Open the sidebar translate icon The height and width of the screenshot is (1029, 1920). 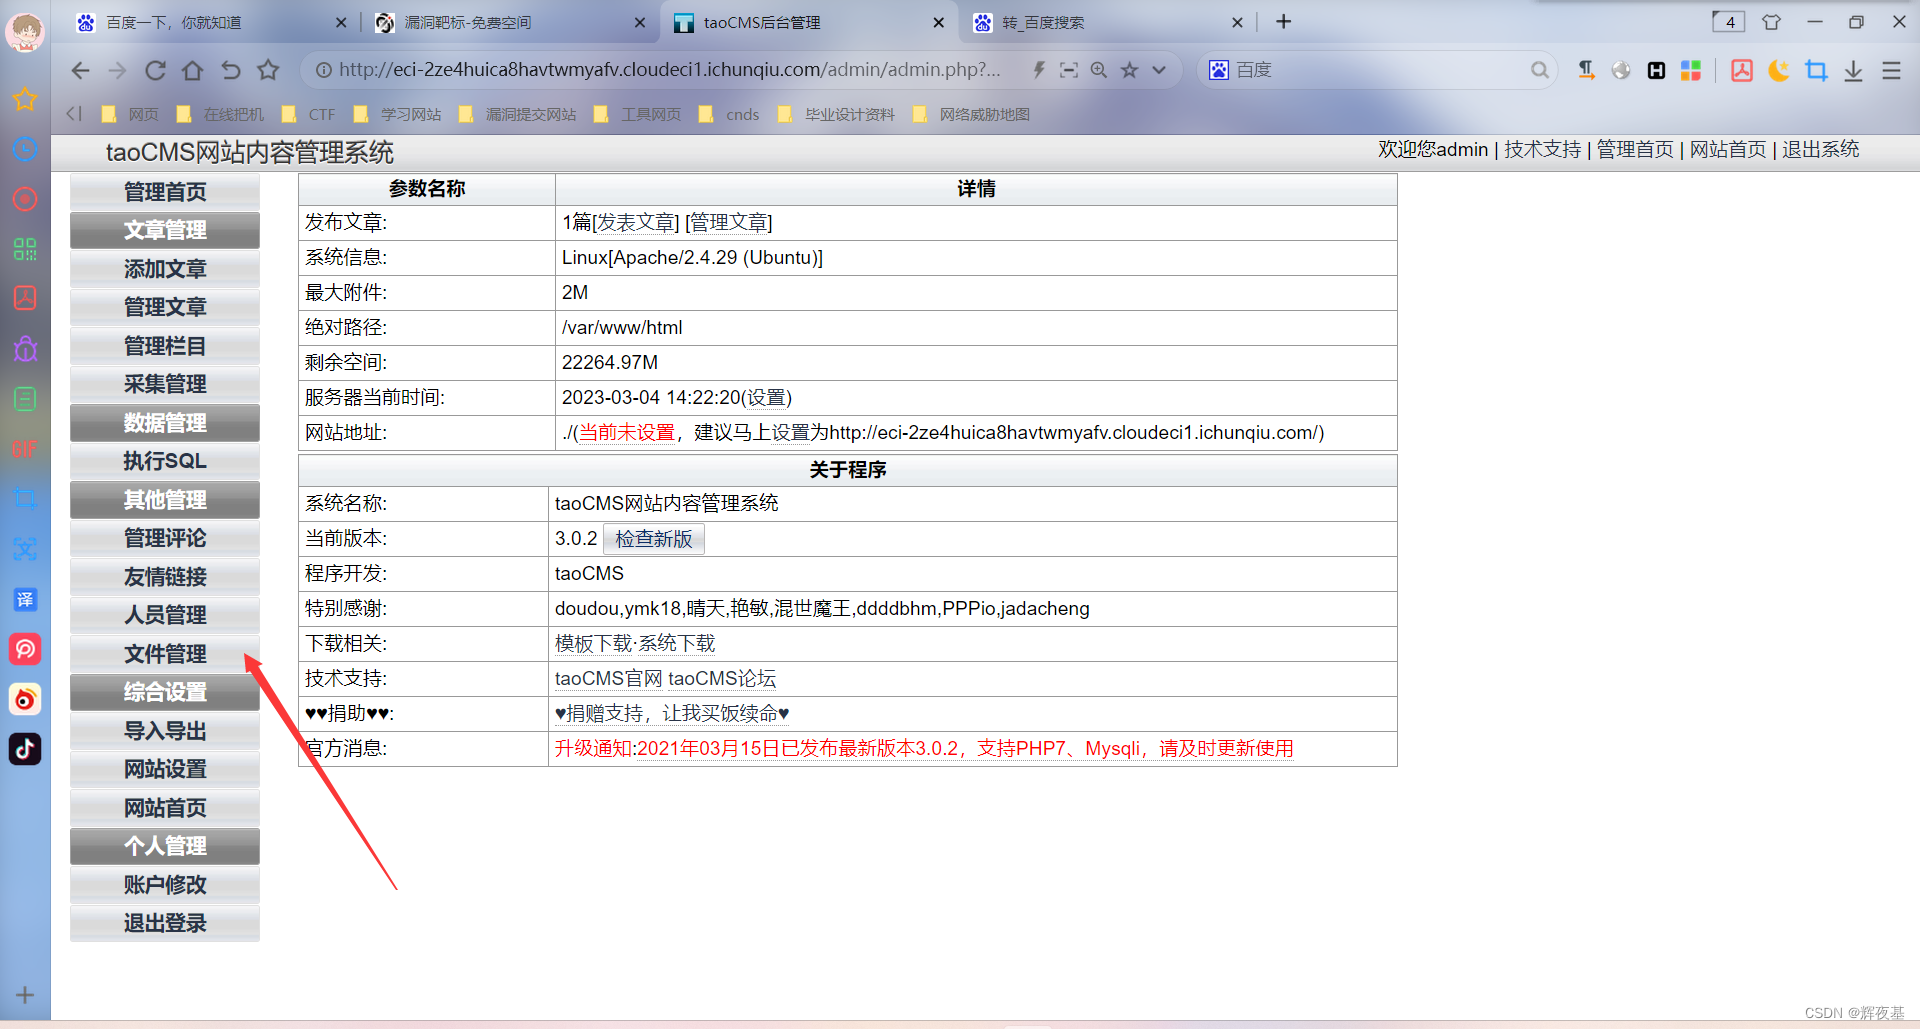(x=25, y=599)
